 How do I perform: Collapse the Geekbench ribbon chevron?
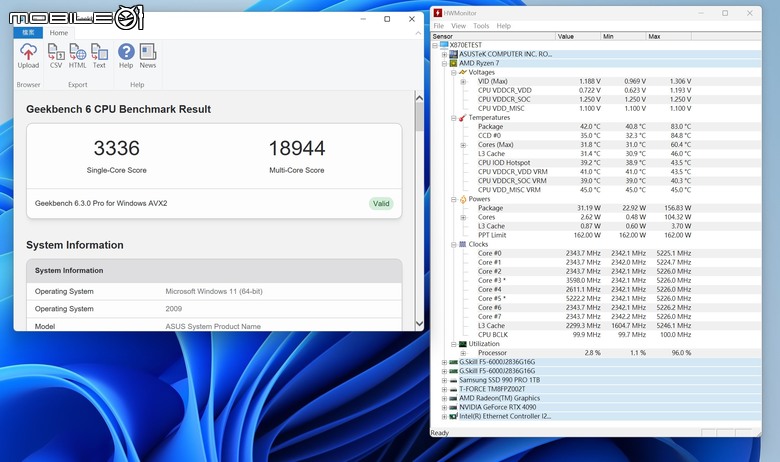(x=418, y=33)
